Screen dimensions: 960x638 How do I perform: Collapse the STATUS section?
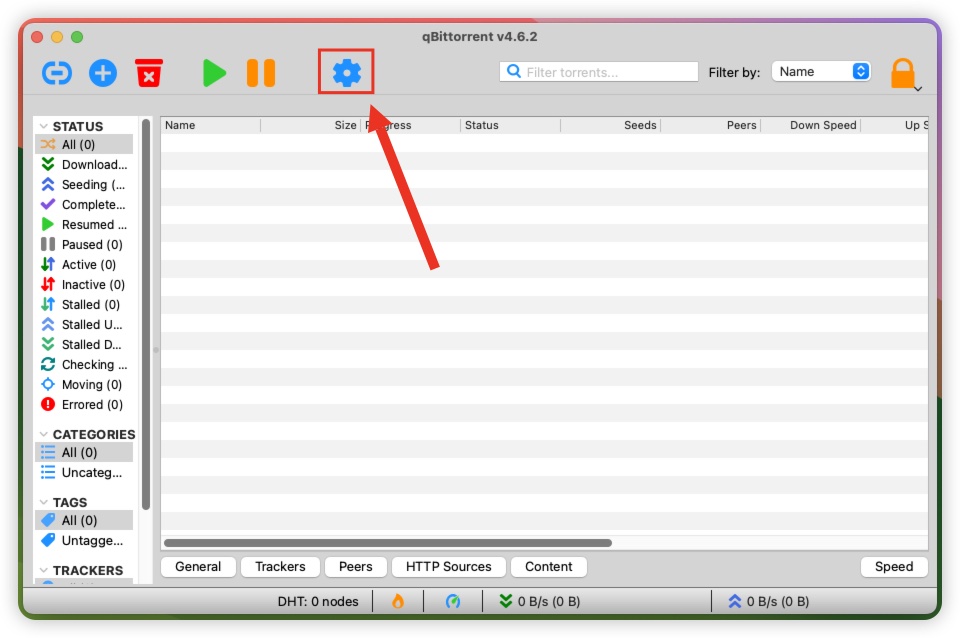tap(43, 126)
